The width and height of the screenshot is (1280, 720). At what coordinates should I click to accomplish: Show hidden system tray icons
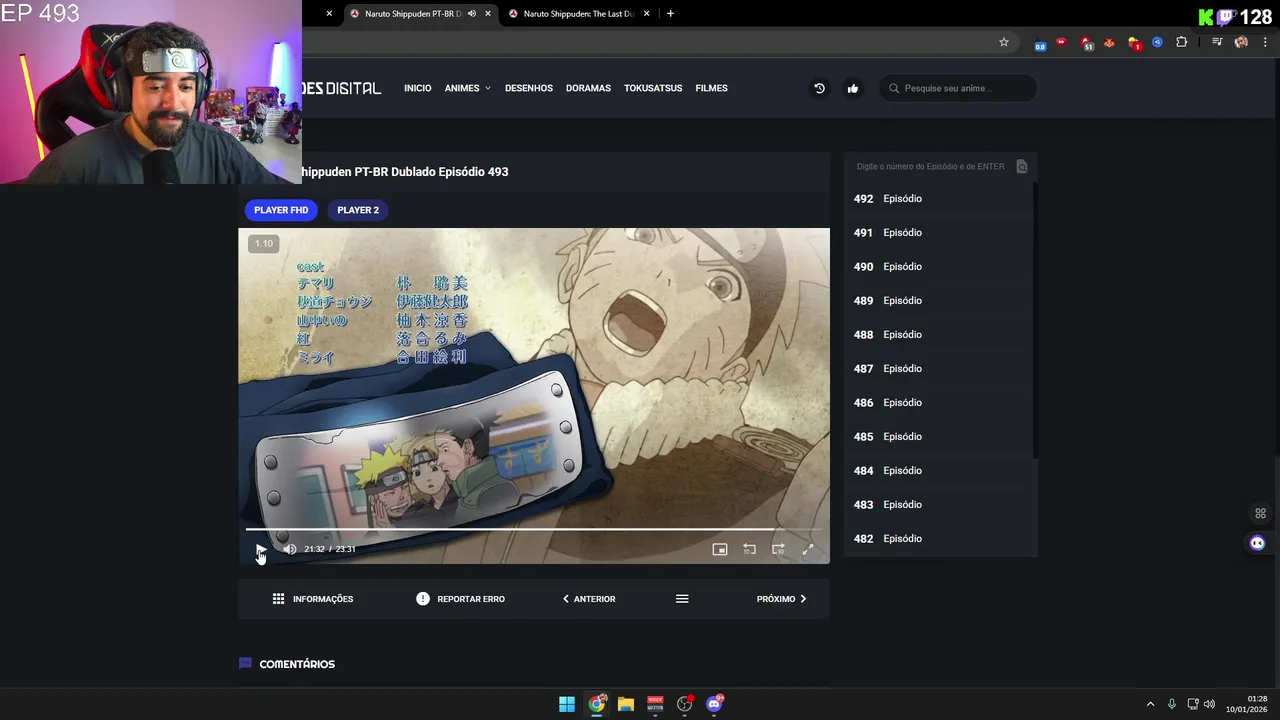point(1150,704)
